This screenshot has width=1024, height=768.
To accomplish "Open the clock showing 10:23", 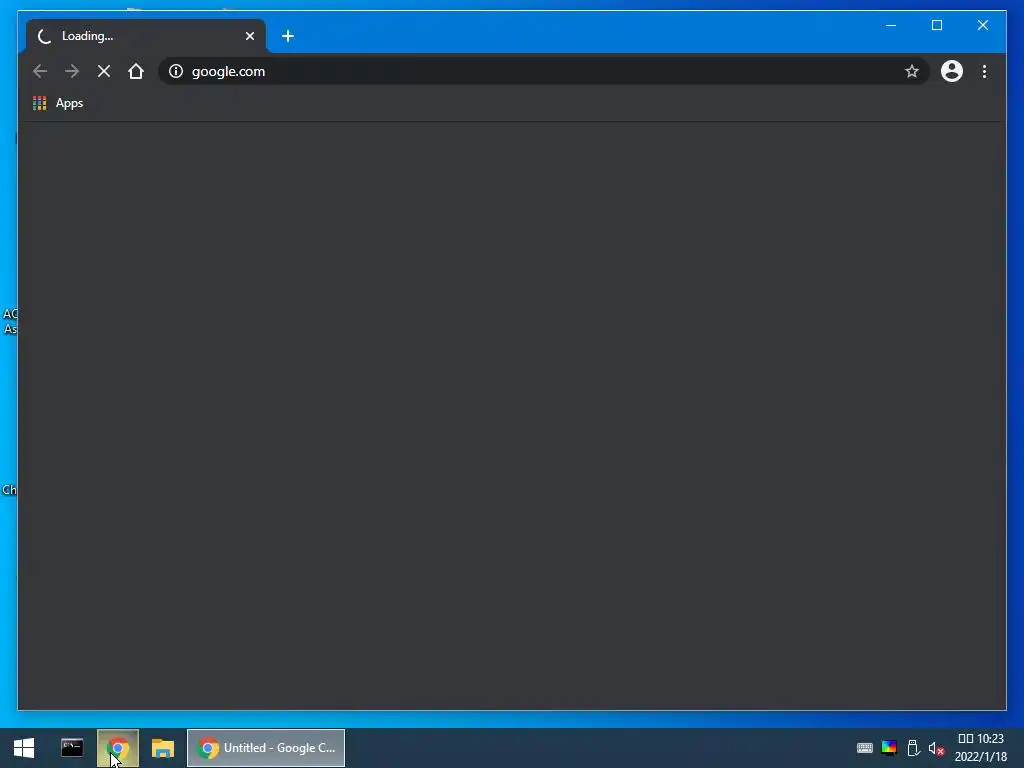I will point(981,748).
